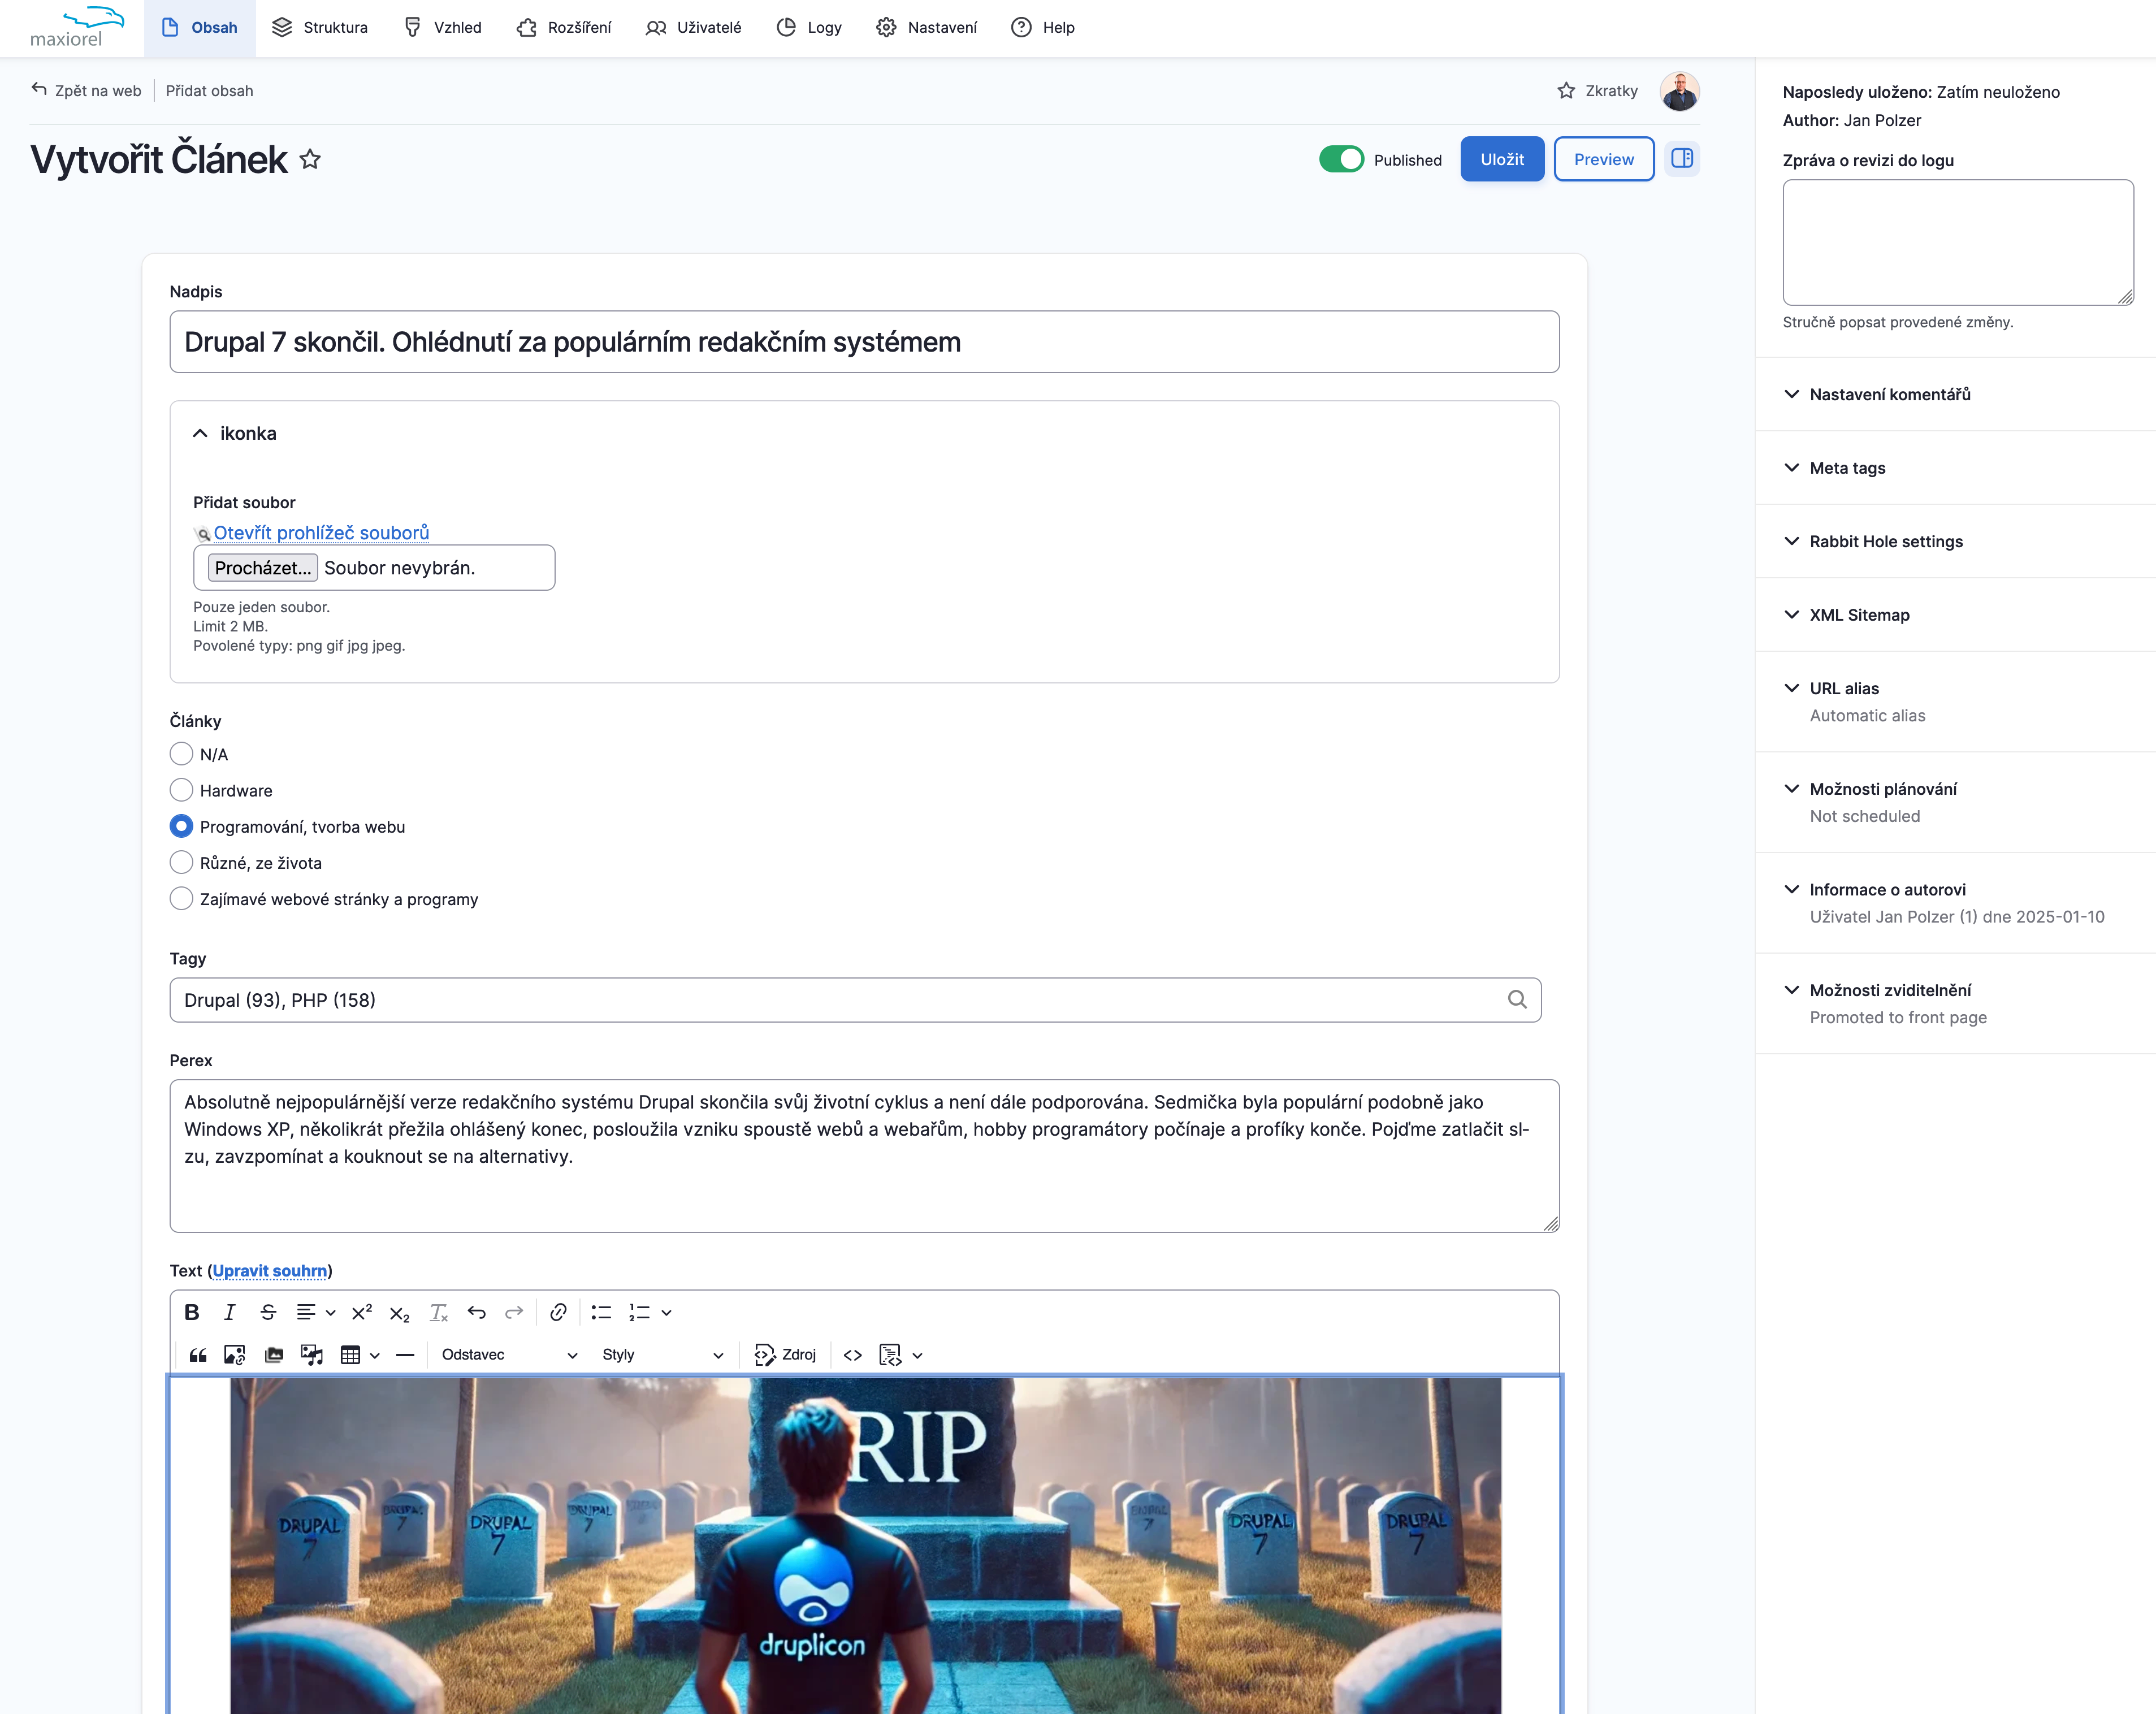Insert a linked image in the editor
Image resolution: width=2156 pixels, height=1714 pixels.
click(x=235, y=1355)
